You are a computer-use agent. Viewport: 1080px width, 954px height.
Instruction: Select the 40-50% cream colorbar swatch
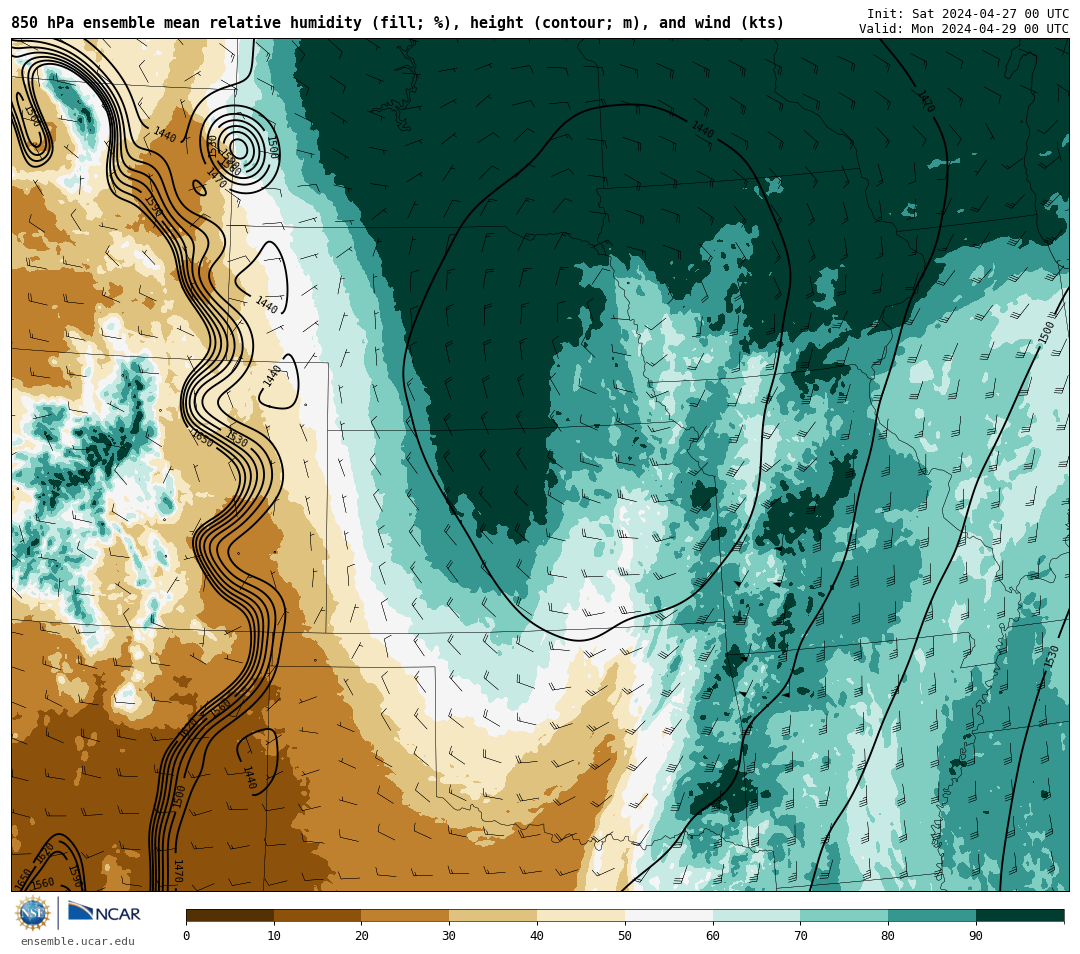(x=581, y=915)
